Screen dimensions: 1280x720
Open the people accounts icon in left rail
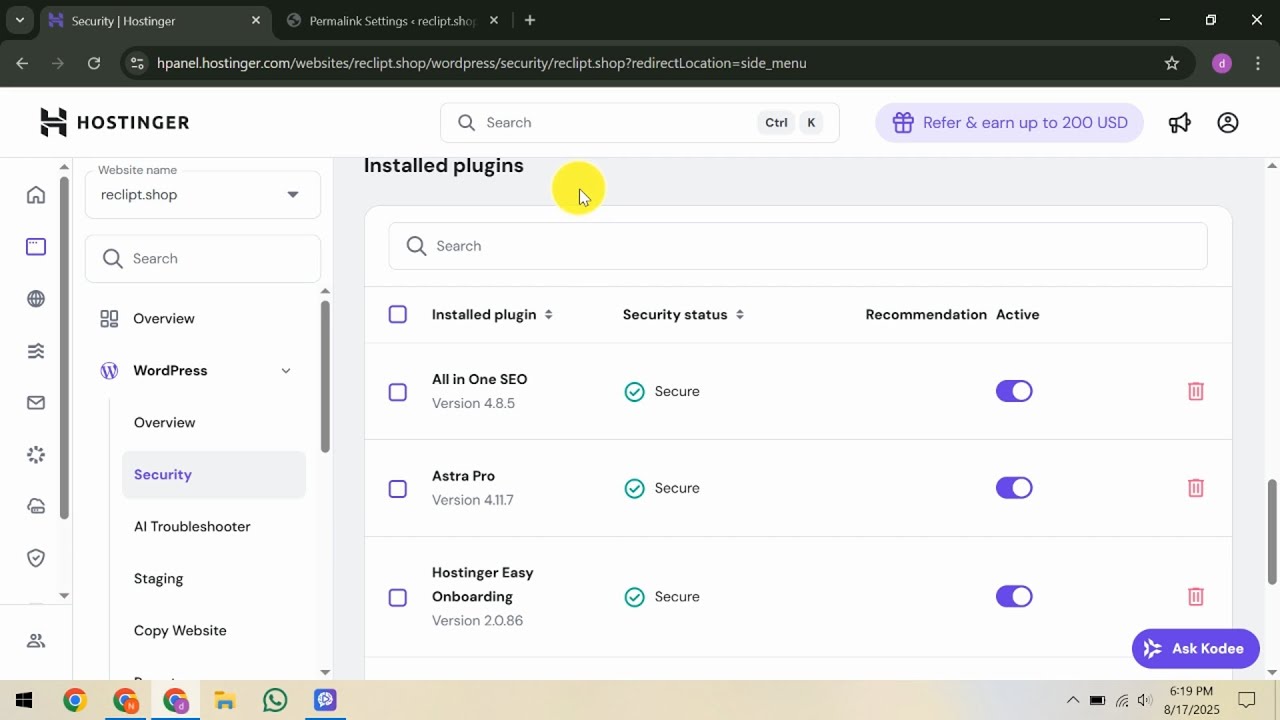(x=36, y=641)
